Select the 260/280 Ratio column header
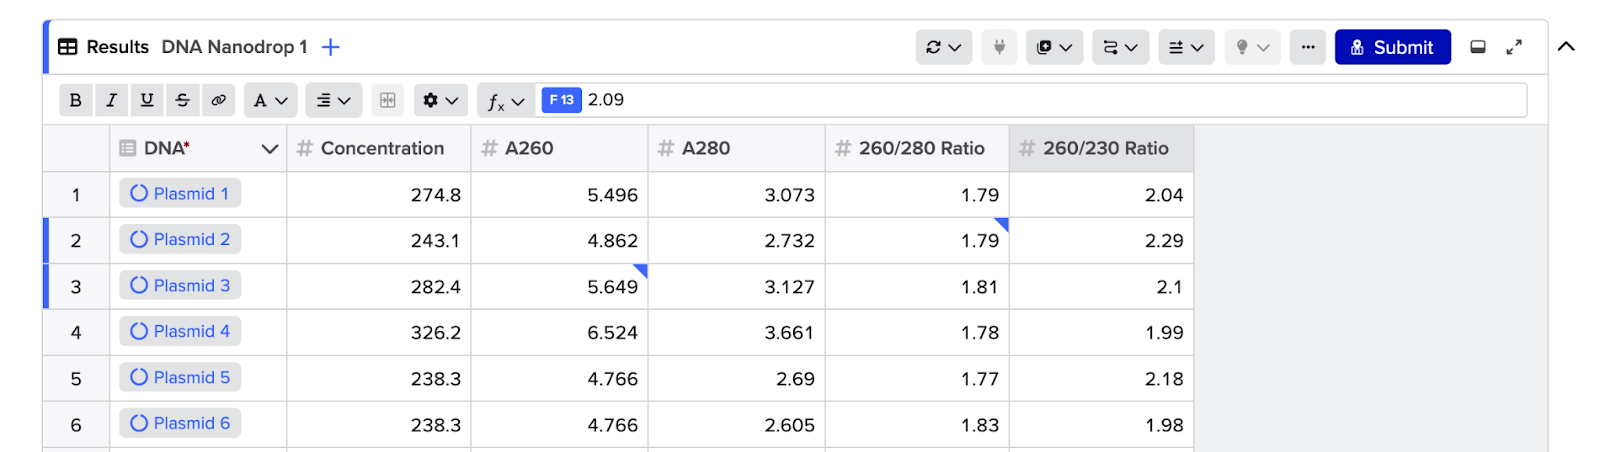The width and height of the screenshot is (1600, 452). pyautogui.click(x=917, y=148)
